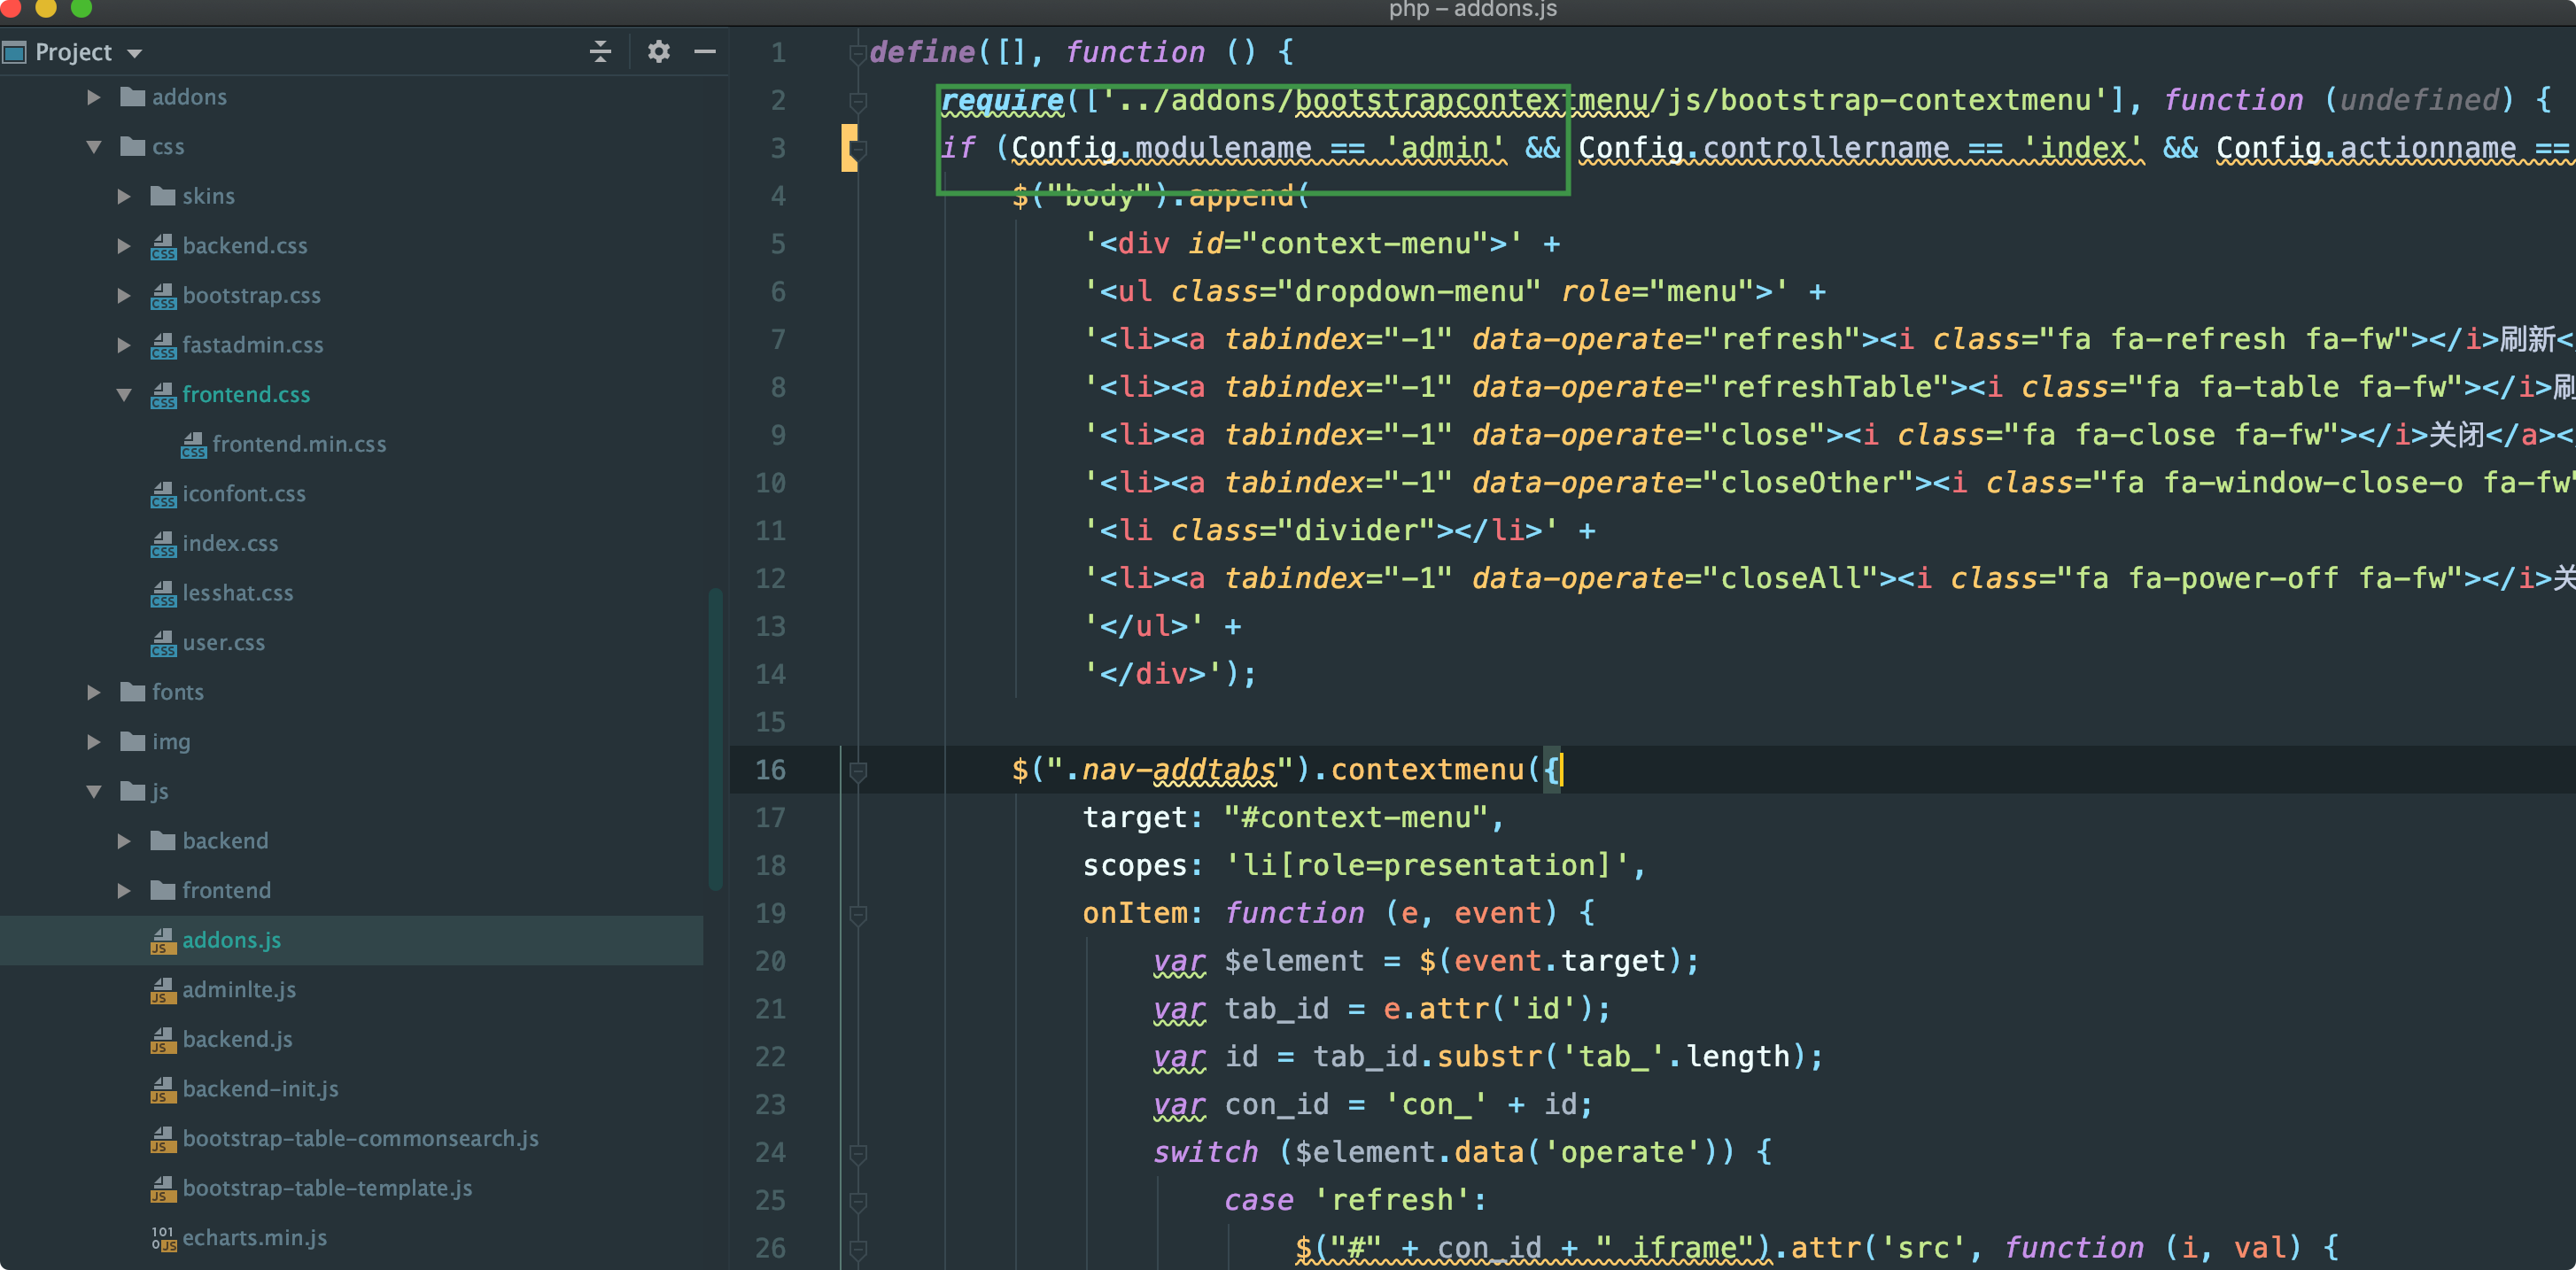2576x1270 pixels.
Task: Fold the contextmenu block at line 16
Action: point(857,771)
